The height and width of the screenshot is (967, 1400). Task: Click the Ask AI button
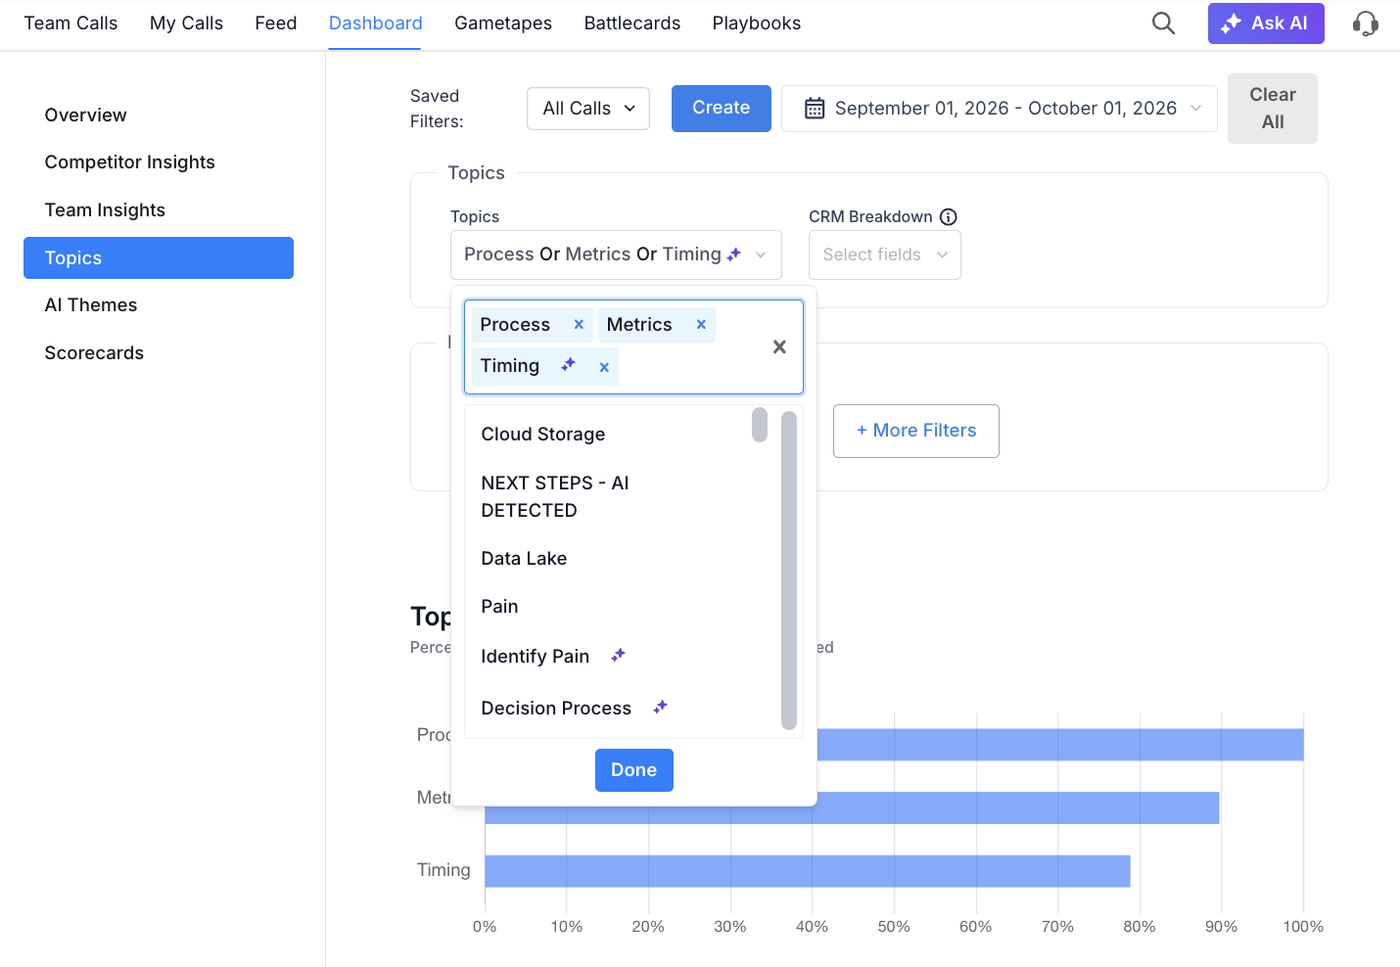[x=1266, y=23]
